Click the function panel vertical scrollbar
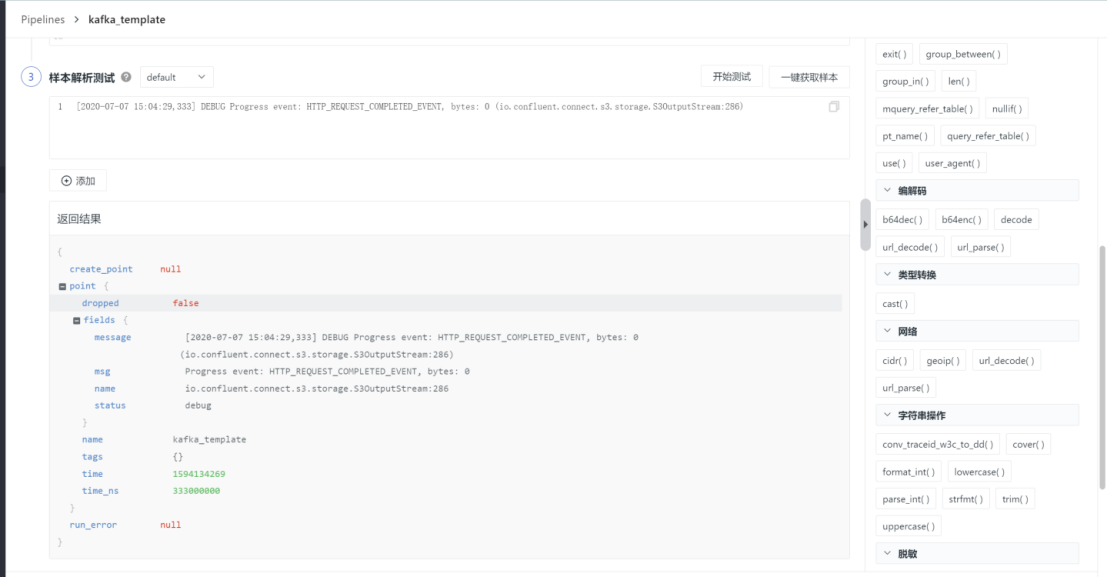Viewport: 1107px width, 577px height. pos(1102,367)
